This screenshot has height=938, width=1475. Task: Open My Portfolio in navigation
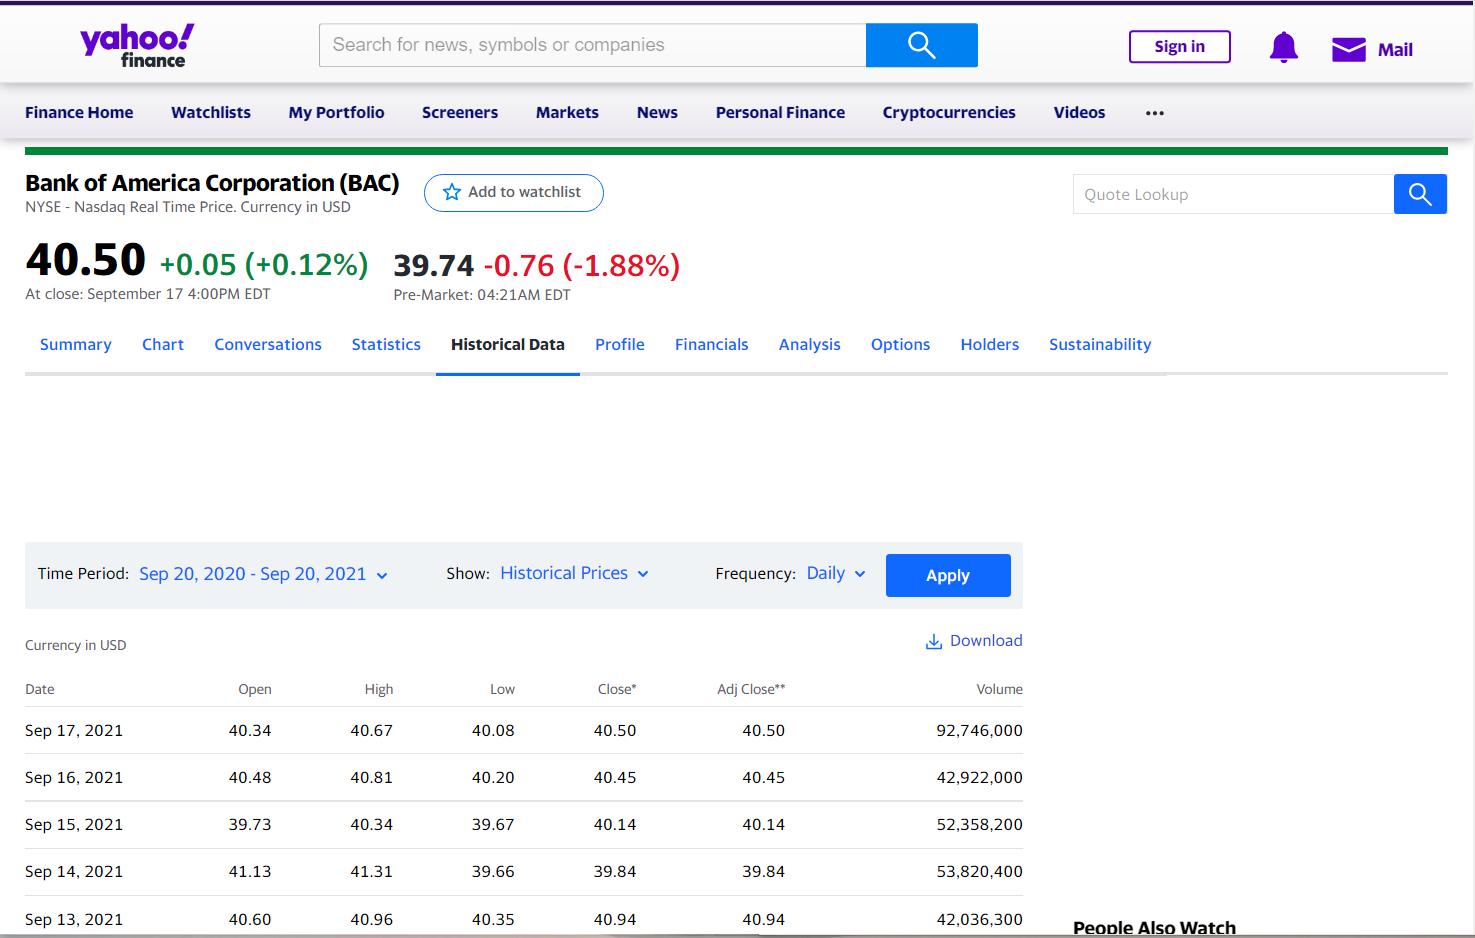(x=336, y=113)
